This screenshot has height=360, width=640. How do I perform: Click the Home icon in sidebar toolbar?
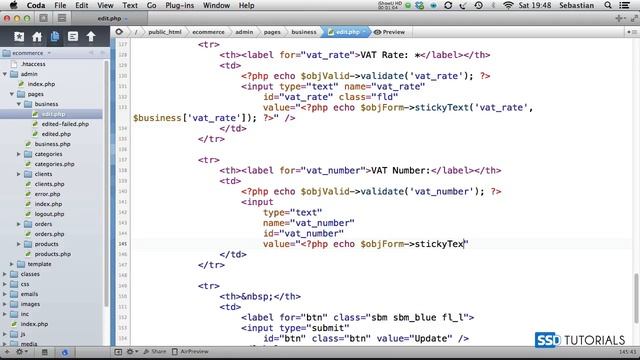point(37,36)
